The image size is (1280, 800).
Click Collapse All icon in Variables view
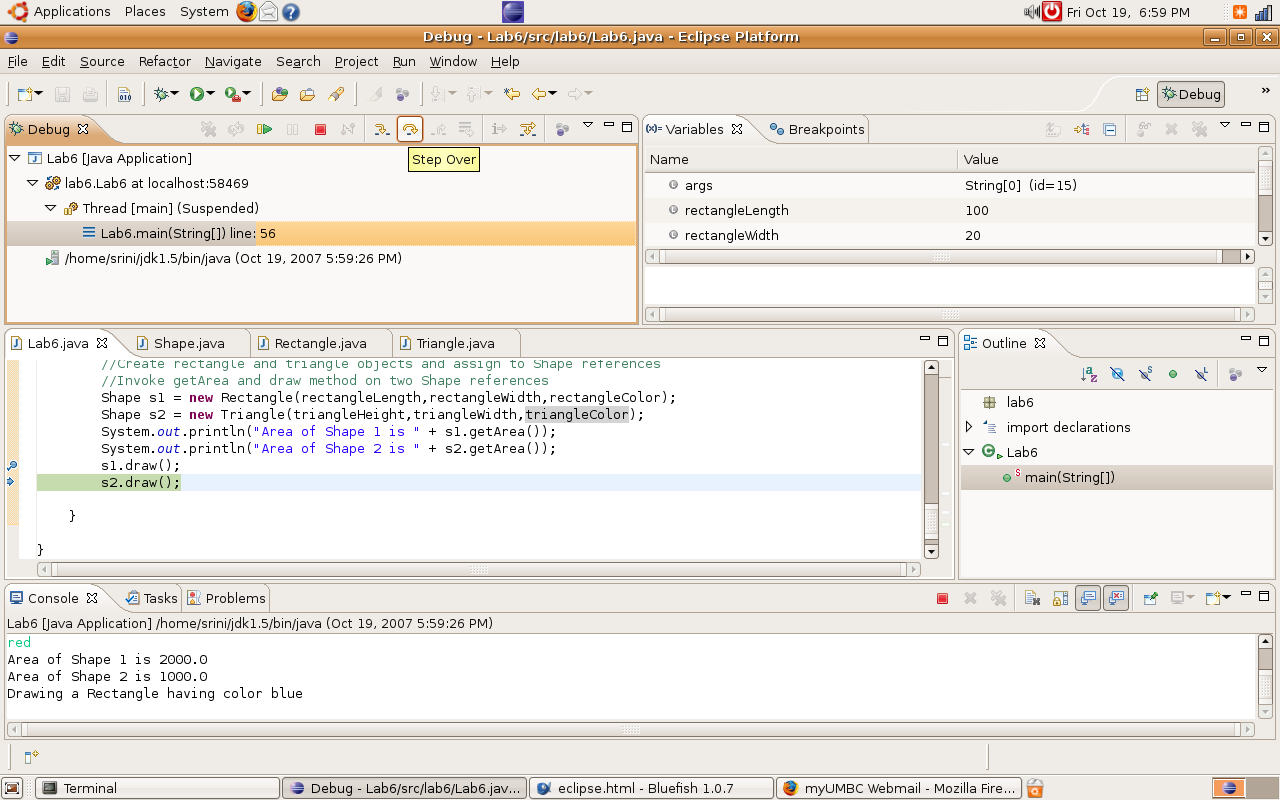click(1110, 129)
